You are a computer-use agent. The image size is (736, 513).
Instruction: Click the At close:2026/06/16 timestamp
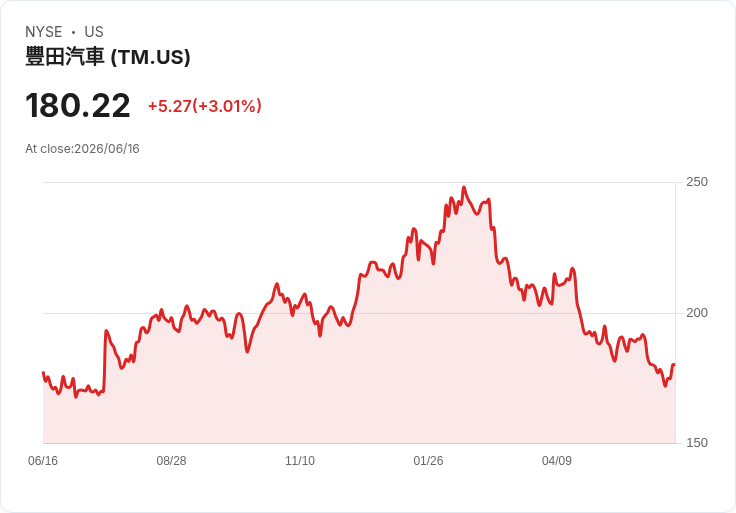click(82, 149)
